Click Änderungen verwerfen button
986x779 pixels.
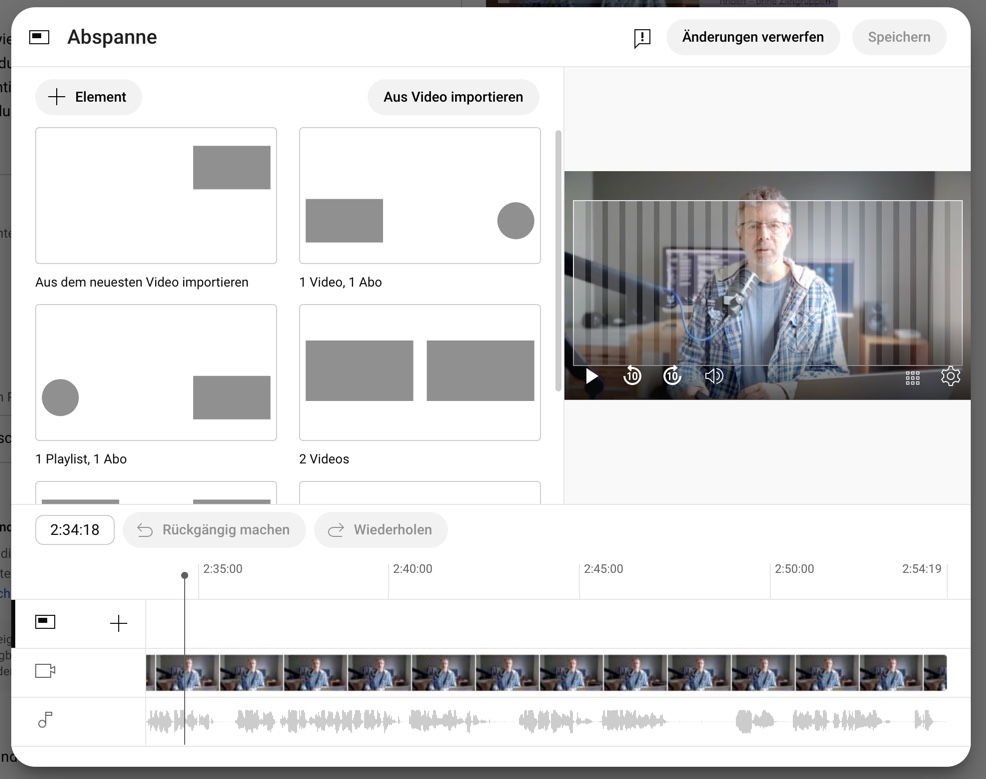(x=753, y=37)
